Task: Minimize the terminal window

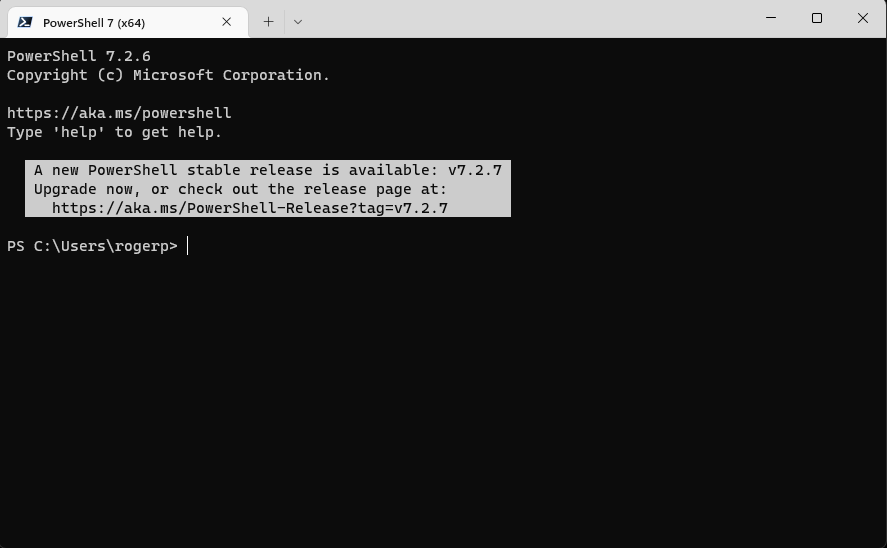Action: pyautogui.click(x=770, y=18)
